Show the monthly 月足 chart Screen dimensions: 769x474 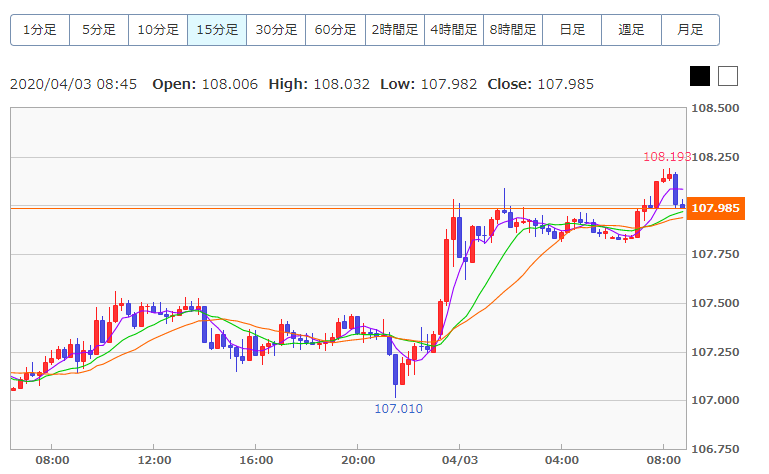click(691, 30)
